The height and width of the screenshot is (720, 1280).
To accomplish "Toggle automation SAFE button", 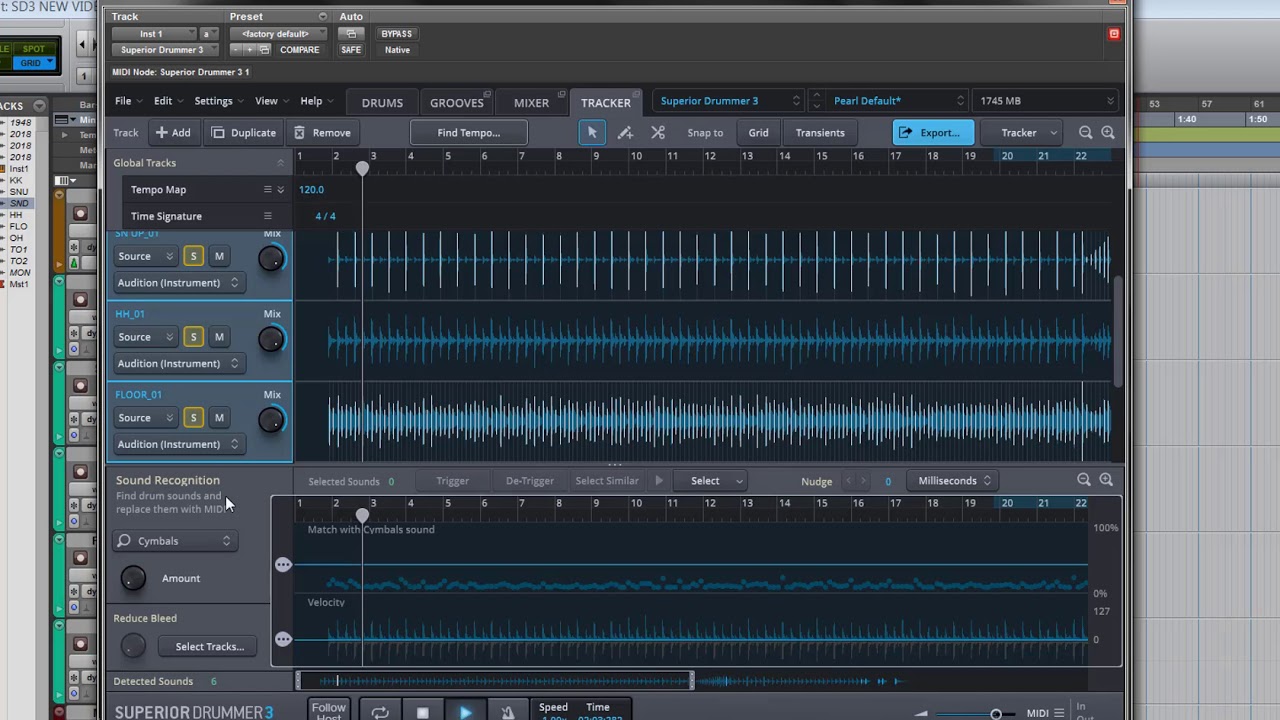I will click(x=351, y=50).
